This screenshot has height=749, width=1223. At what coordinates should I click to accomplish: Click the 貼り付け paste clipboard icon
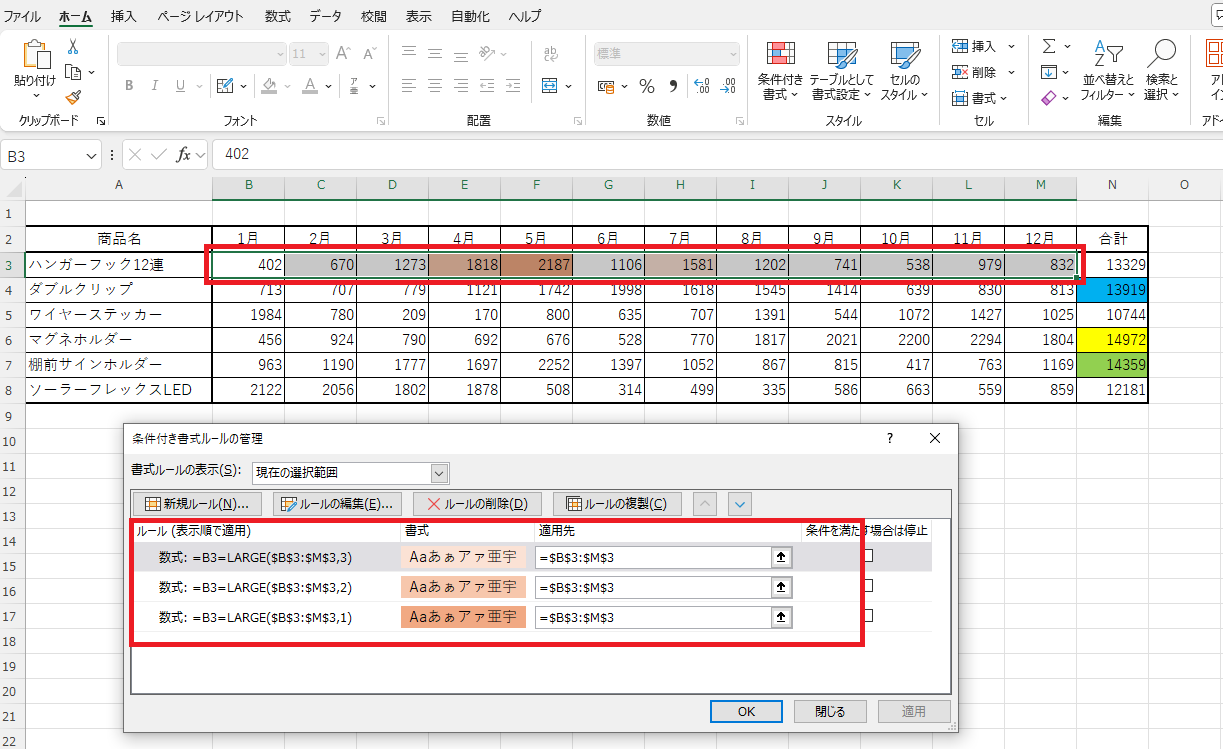pyautogui.click(x=36, y=56)
